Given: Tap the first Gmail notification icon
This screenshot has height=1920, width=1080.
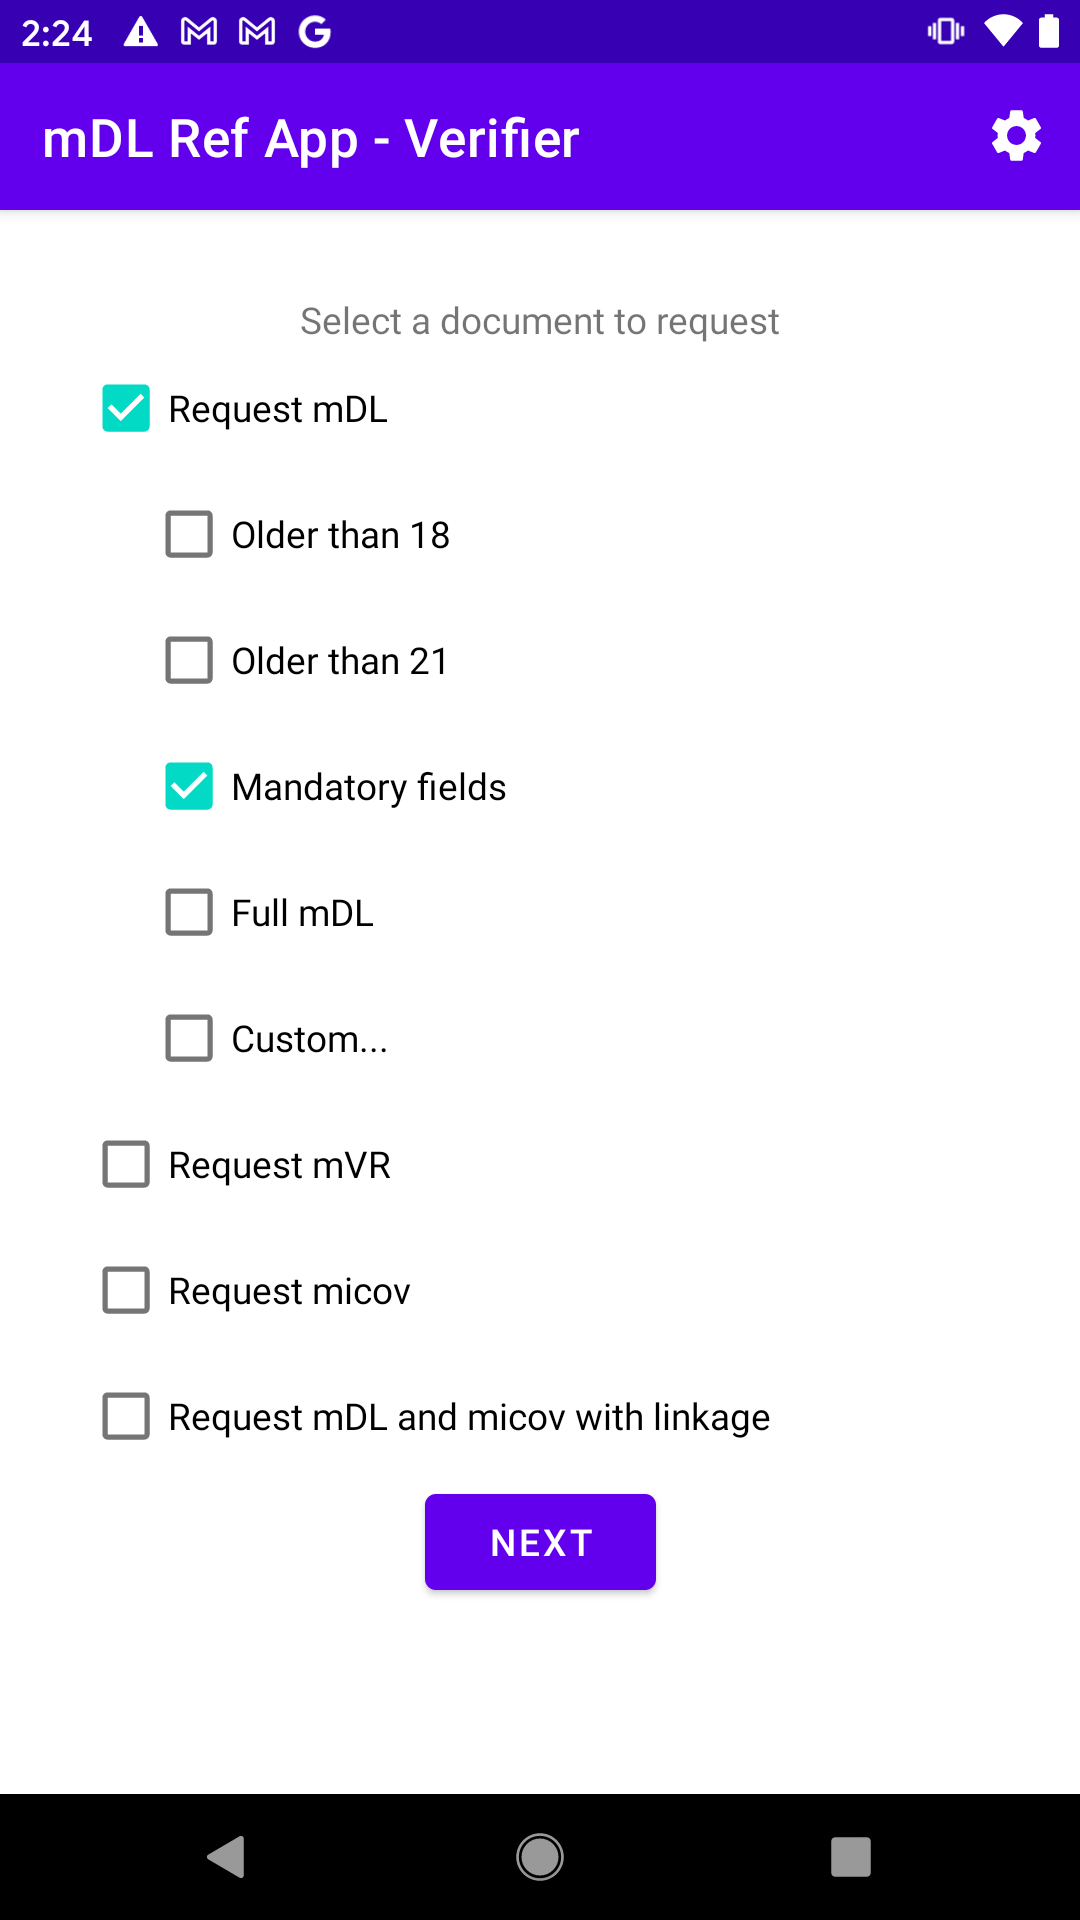Looking at the screenshot, I should (199, 32).
